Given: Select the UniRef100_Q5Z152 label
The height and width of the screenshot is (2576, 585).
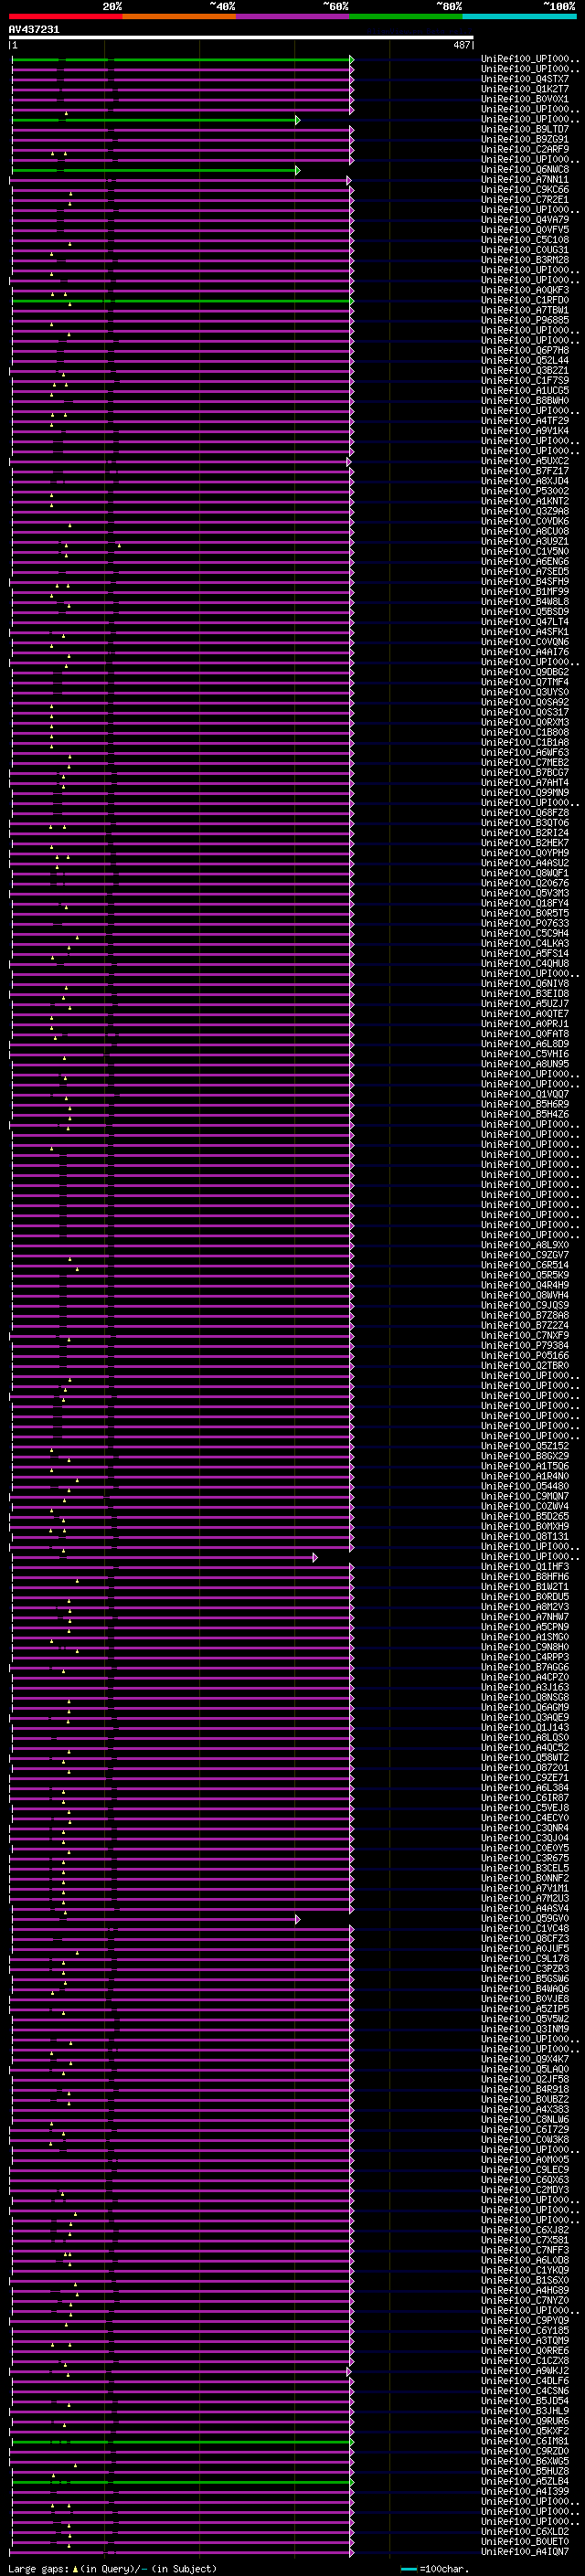Looking at the screenshot, I should tap(525, 1447).
